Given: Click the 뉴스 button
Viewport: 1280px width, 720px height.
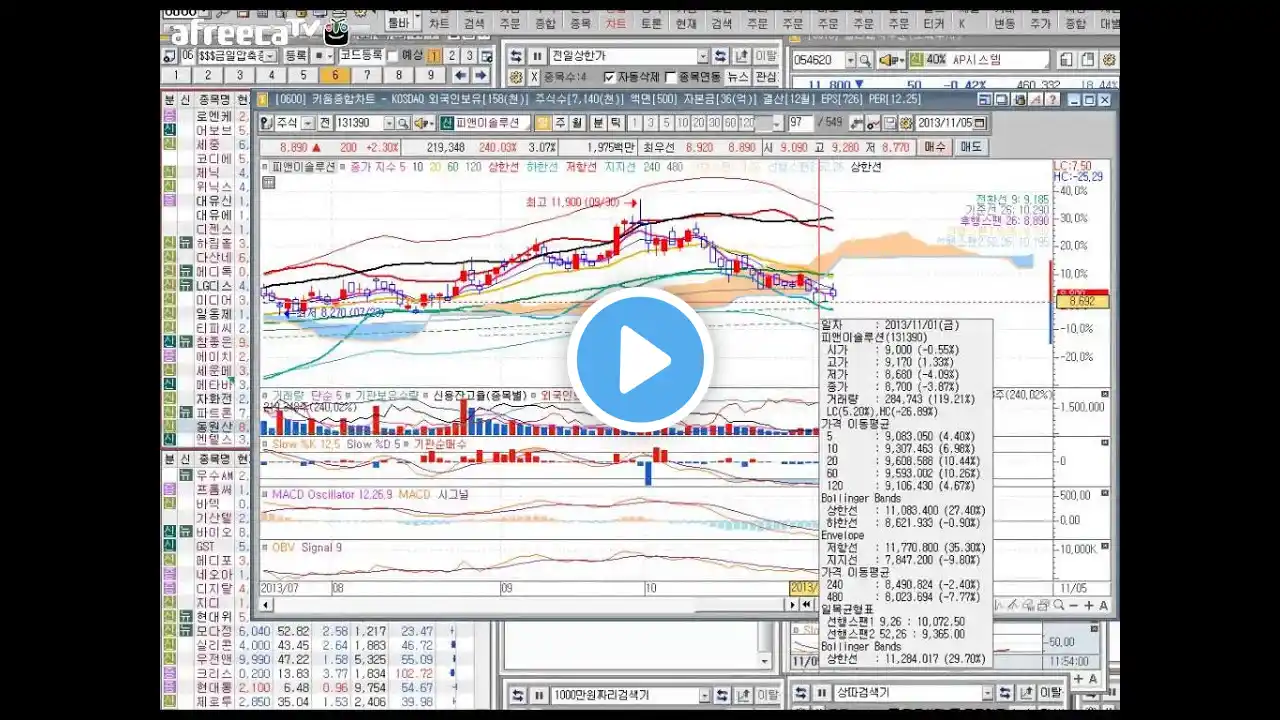Looking at the screenshot, I should (x=737, y=76).
